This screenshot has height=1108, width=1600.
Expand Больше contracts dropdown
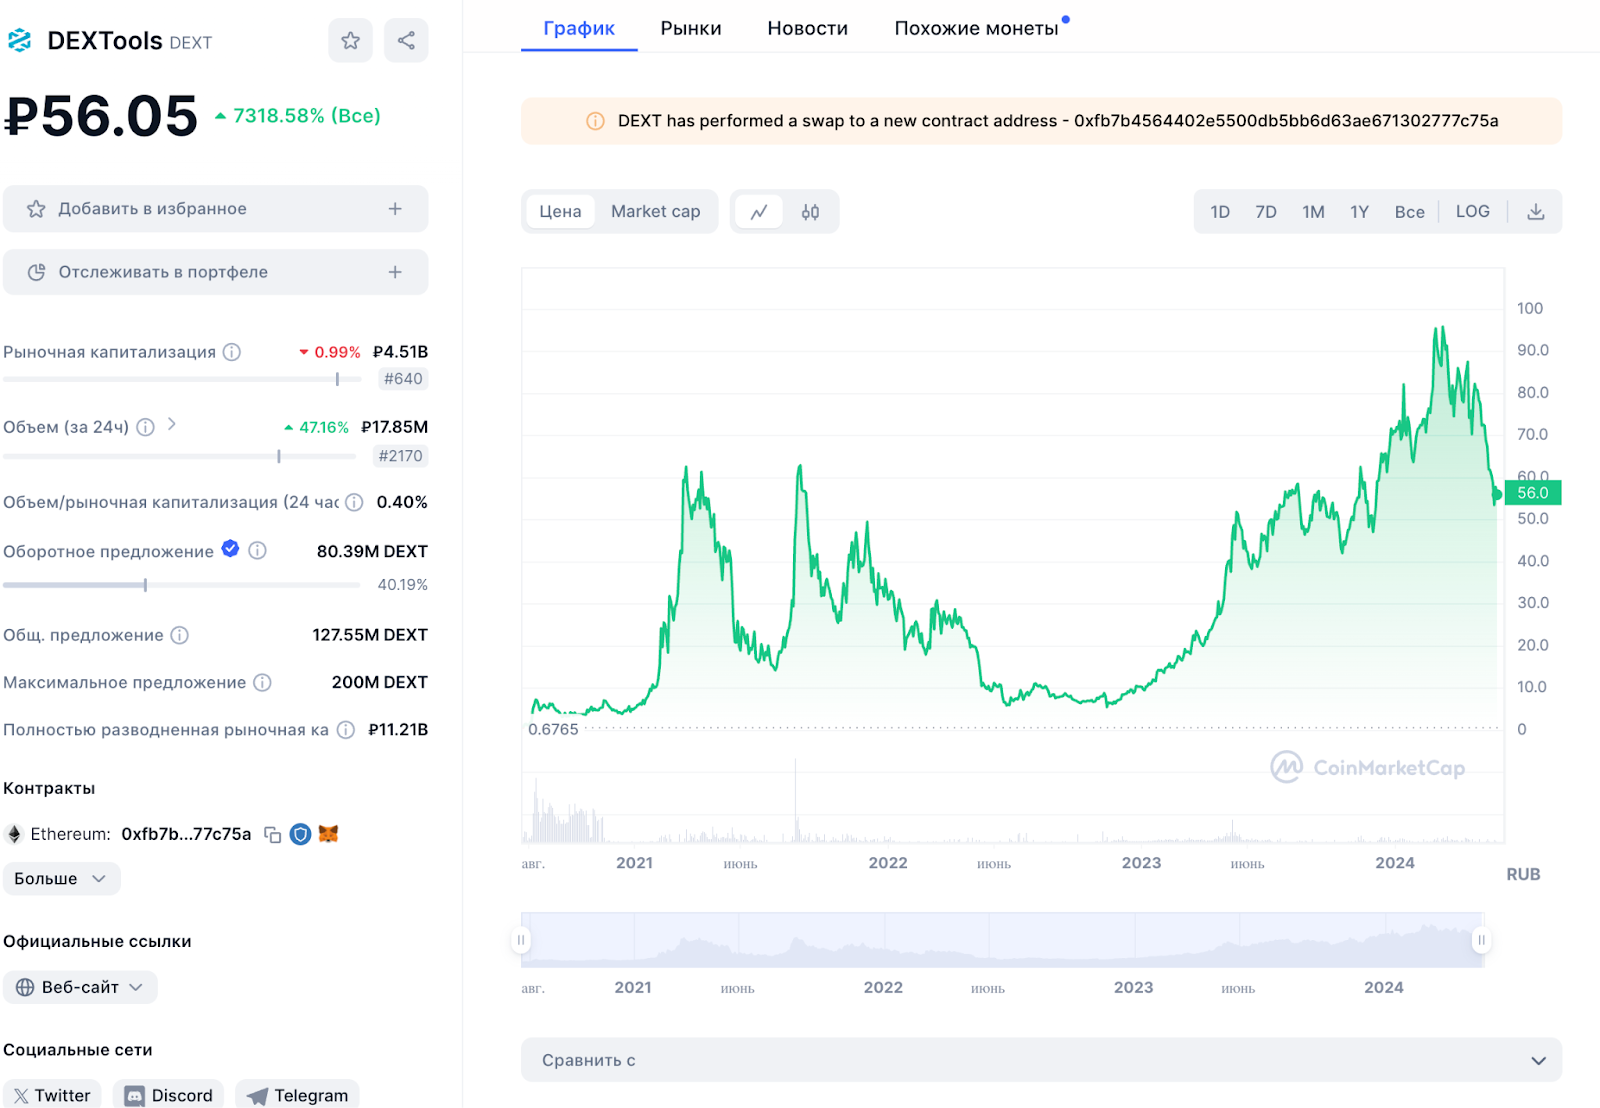click(61, 879)
